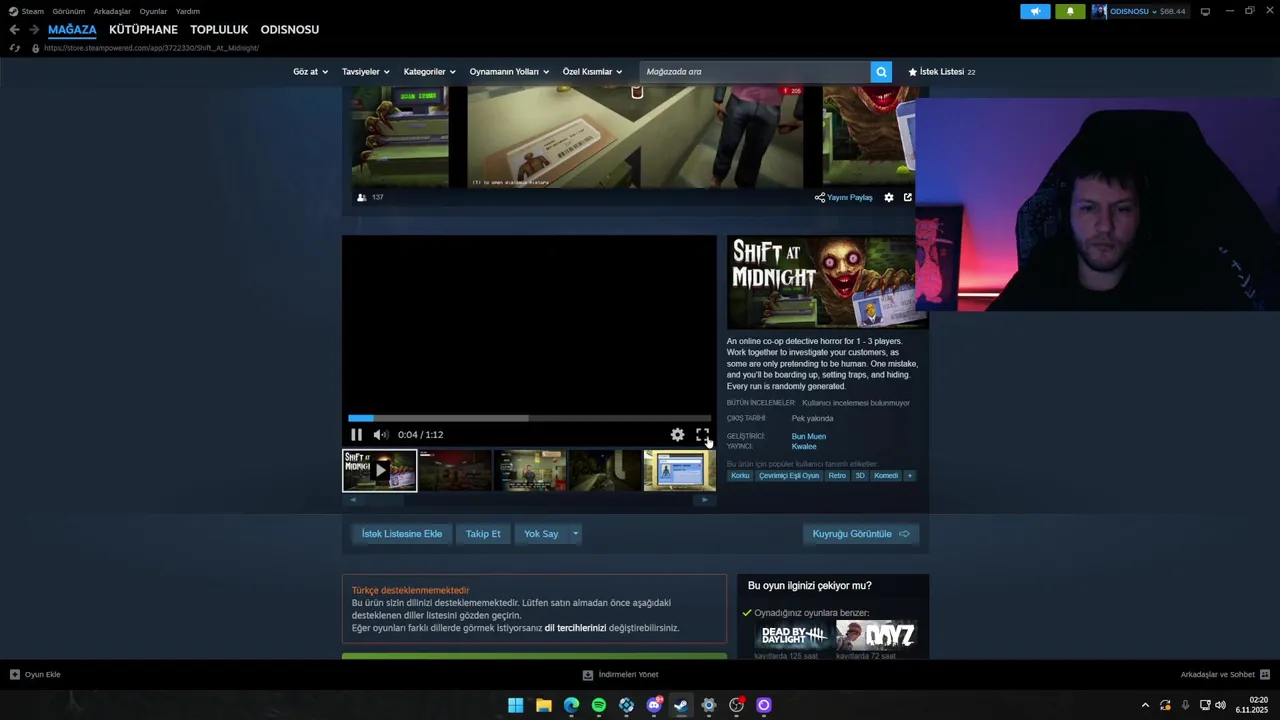
Task: Open the Yok Say dropdown arrow
Action: click(575, 534)
